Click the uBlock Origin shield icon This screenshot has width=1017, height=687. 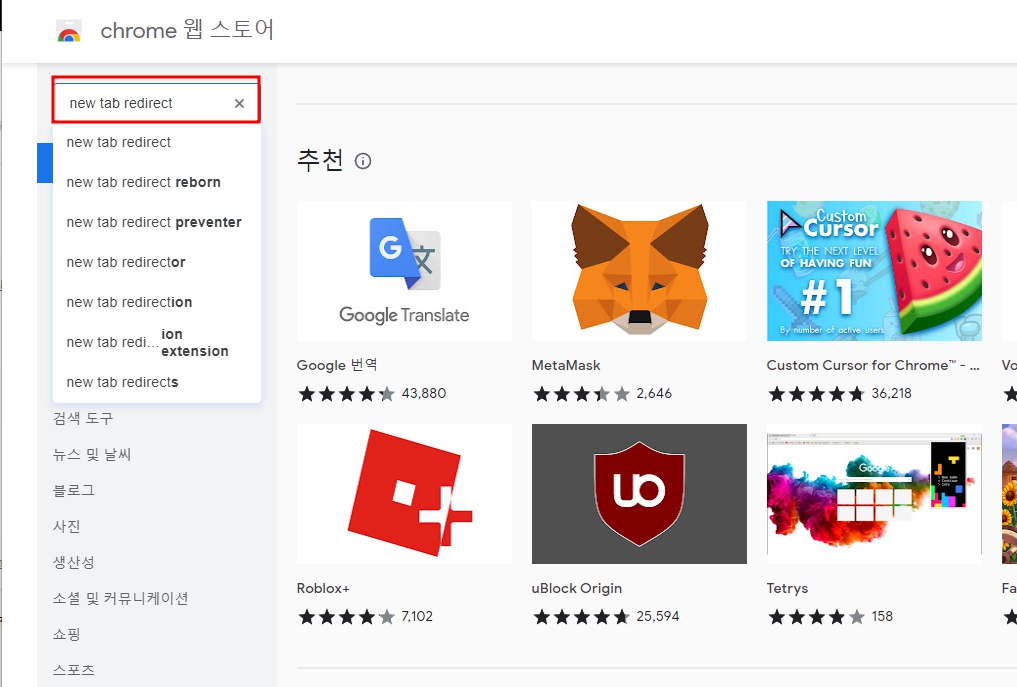pos(638,493)
